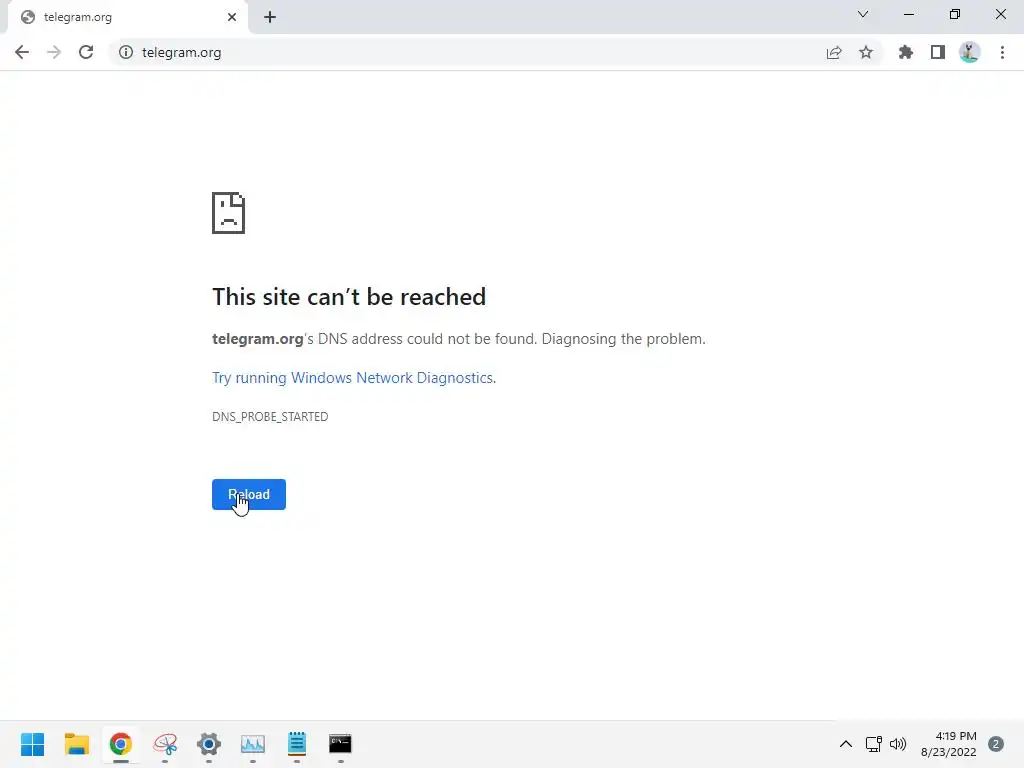This screenshot has width=1024, height=768.
Task: Try running Windows Network Diagnostics link
Action: [x=353, y=378]
